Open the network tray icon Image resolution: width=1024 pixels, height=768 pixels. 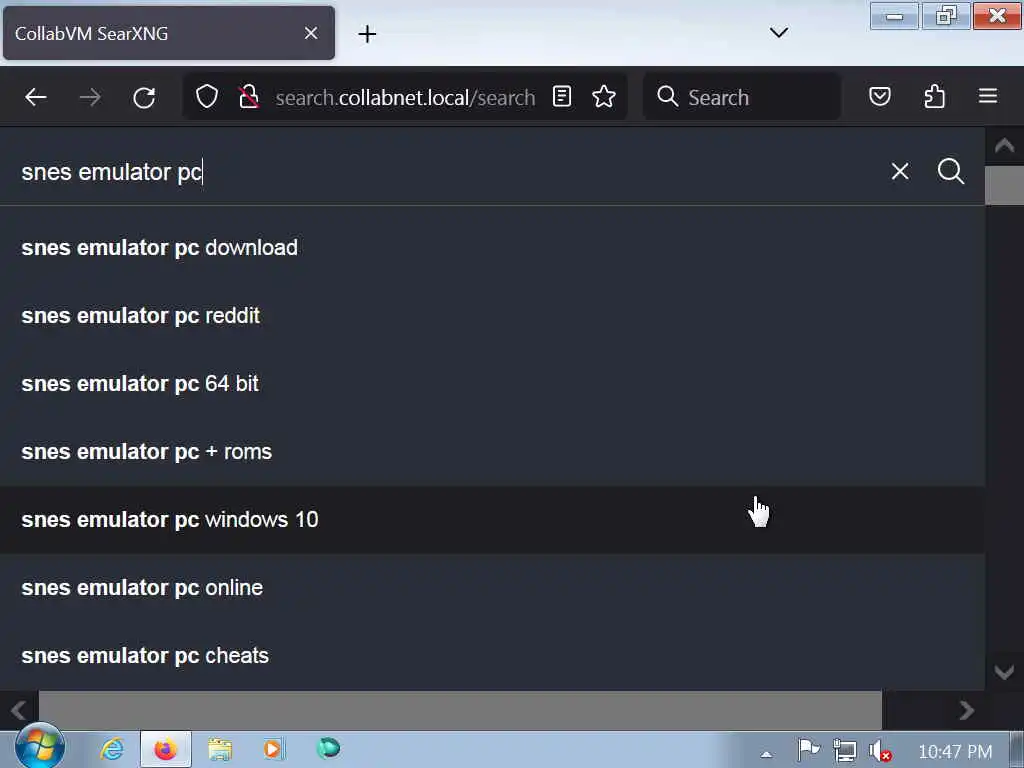(x=844, y=751)
